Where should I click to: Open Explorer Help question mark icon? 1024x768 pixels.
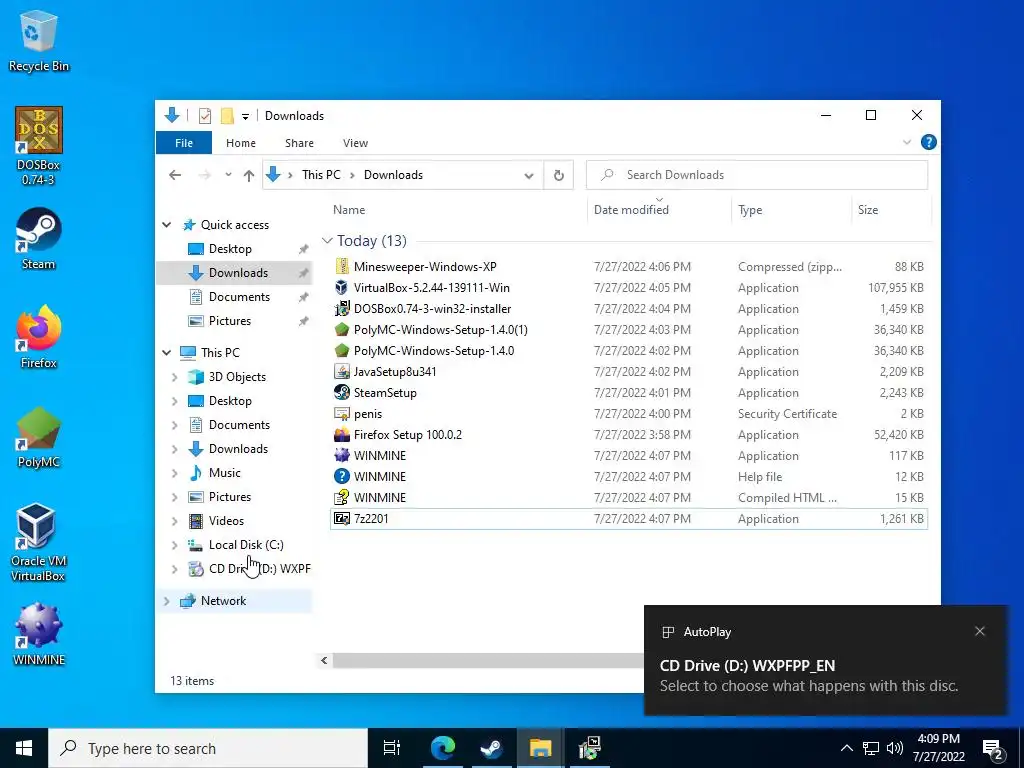[x=928, y=142]
